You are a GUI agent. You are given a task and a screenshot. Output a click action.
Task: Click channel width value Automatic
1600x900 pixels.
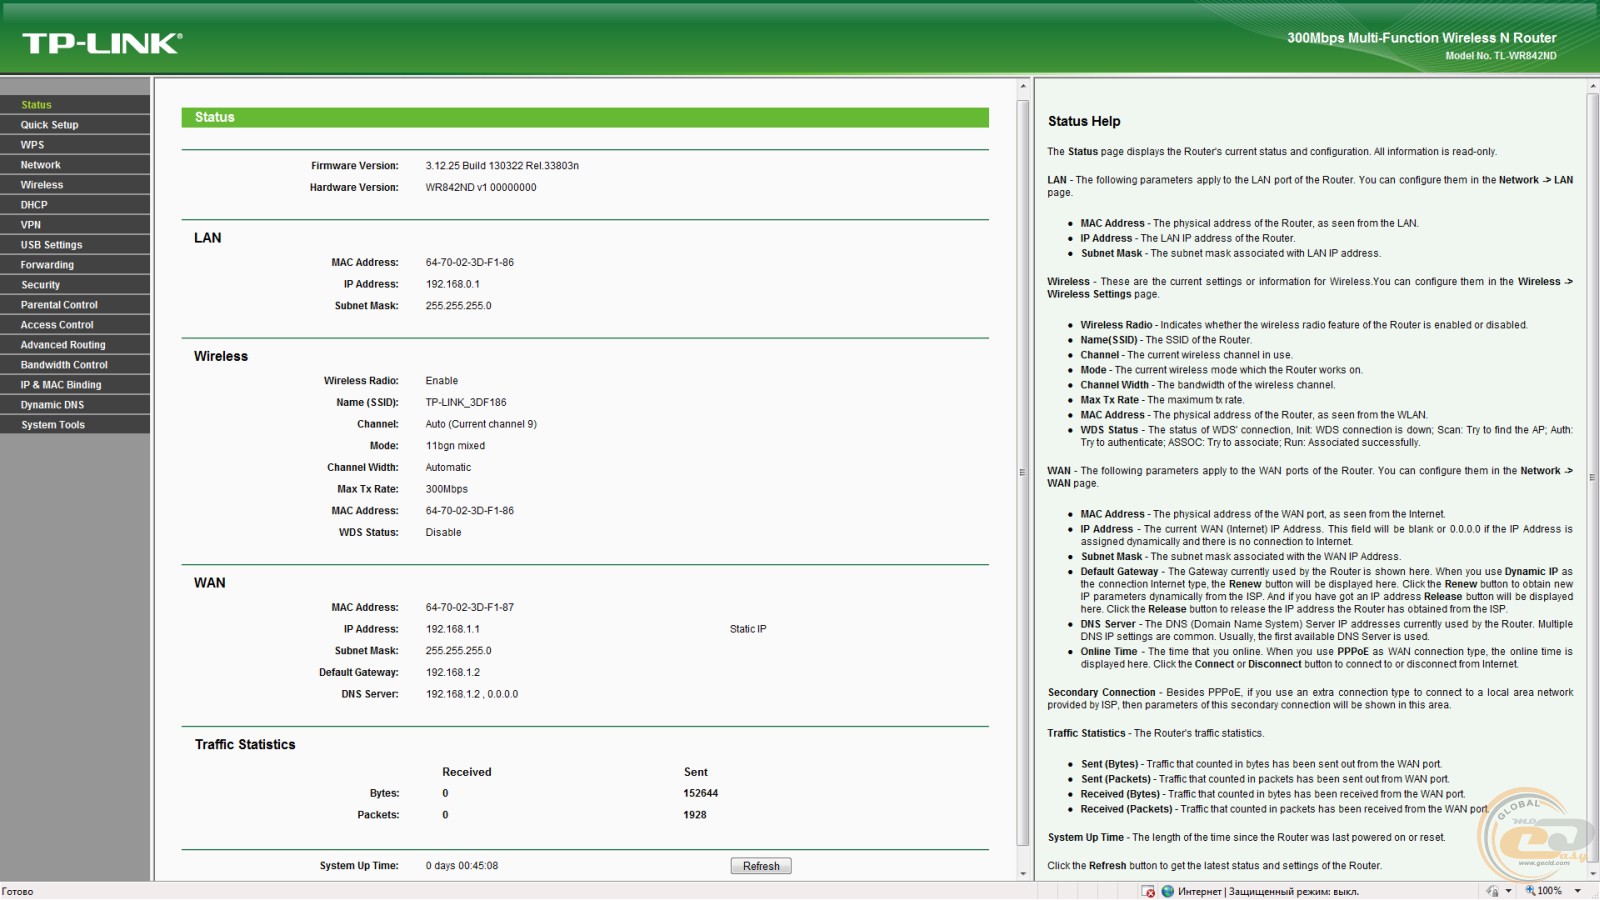[448, 468]
